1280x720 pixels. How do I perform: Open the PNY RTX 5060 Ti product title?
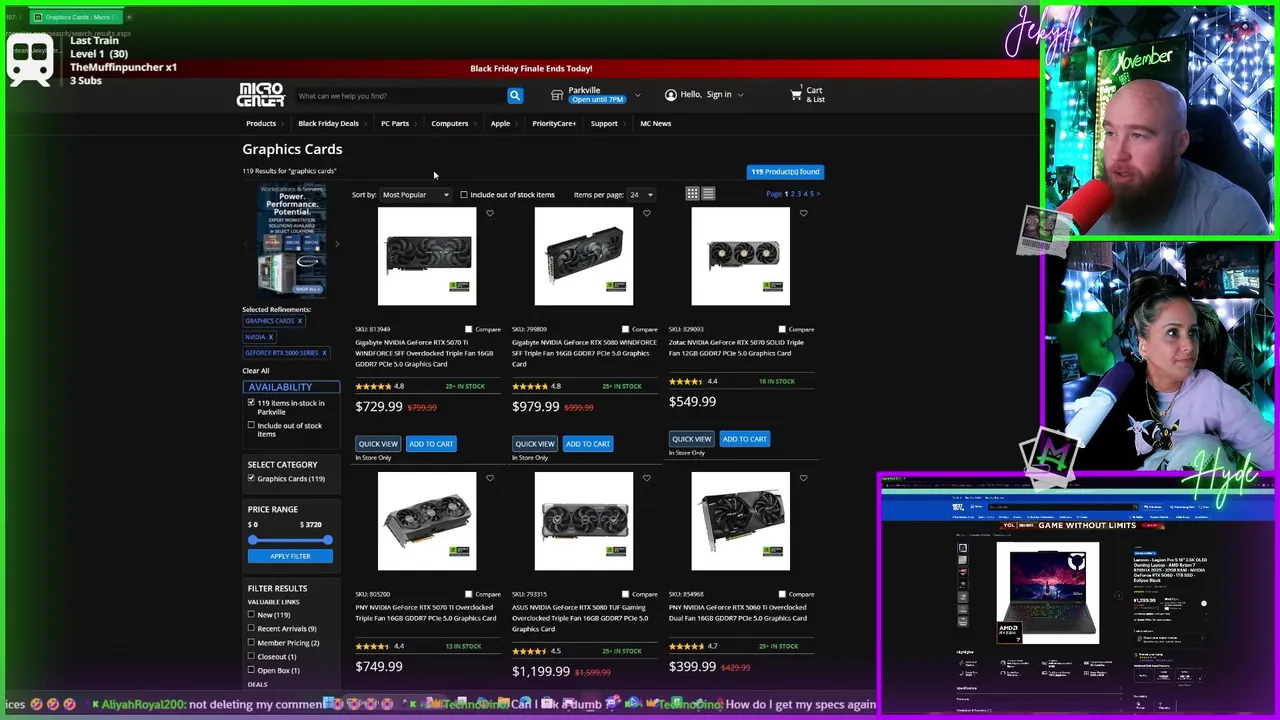pos(738,613)
